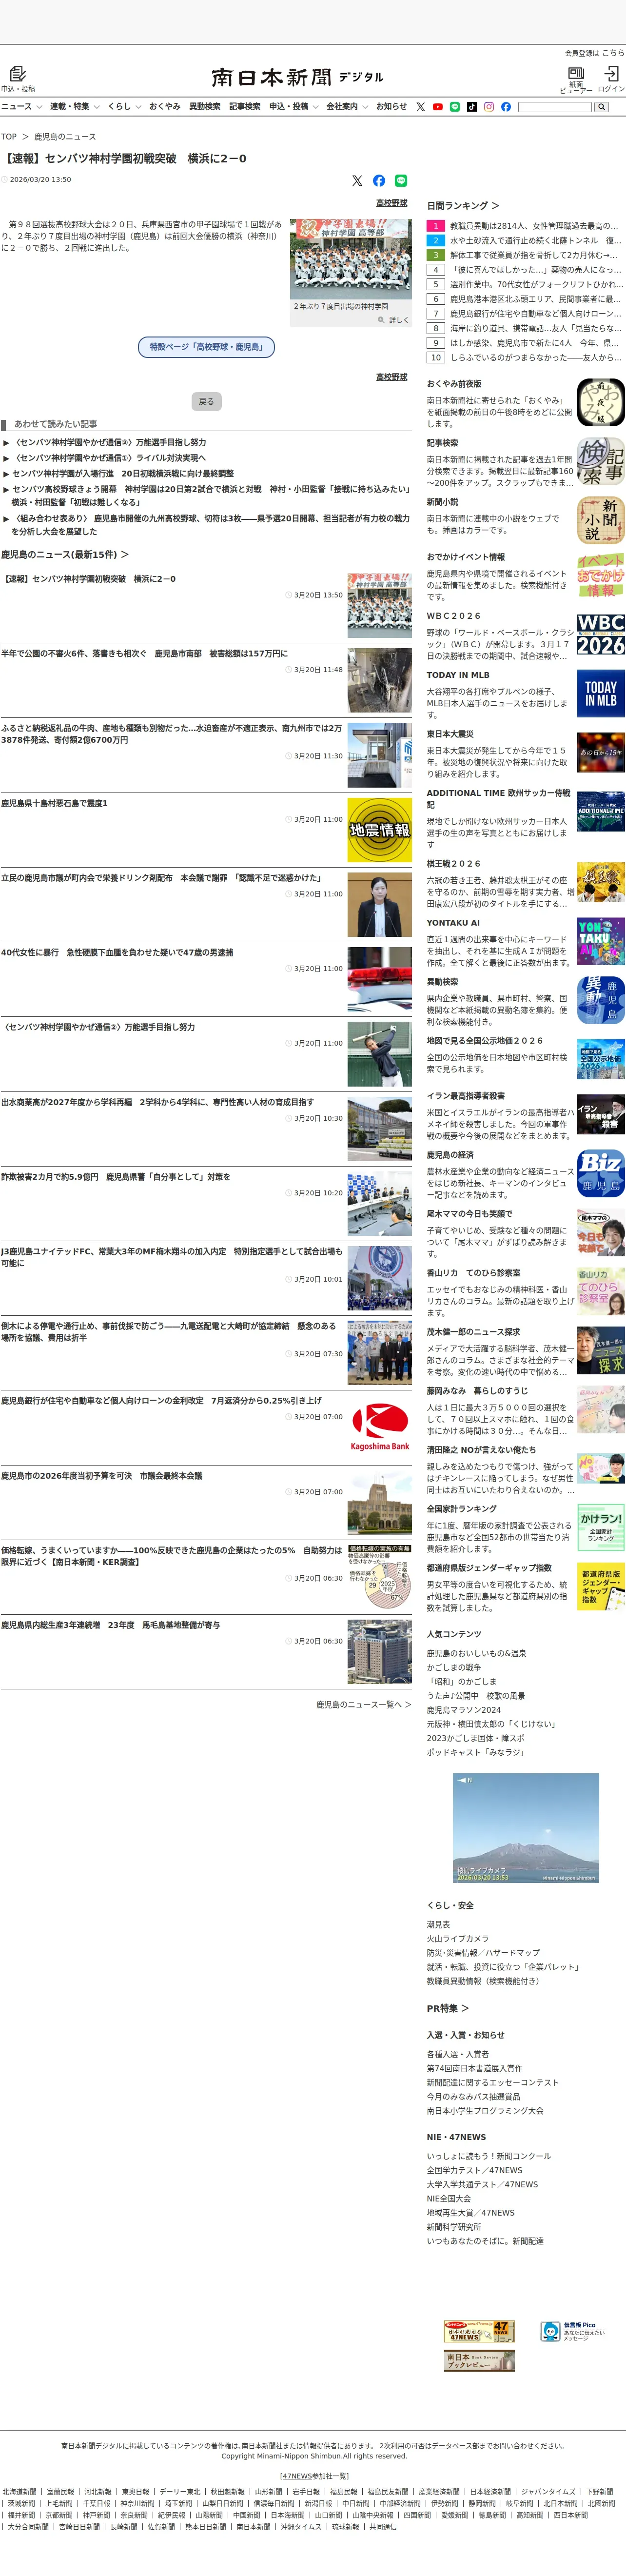This screenshot has height=2576, width=626.
Task: Click the ログイン icon
Action: point(611,73)
